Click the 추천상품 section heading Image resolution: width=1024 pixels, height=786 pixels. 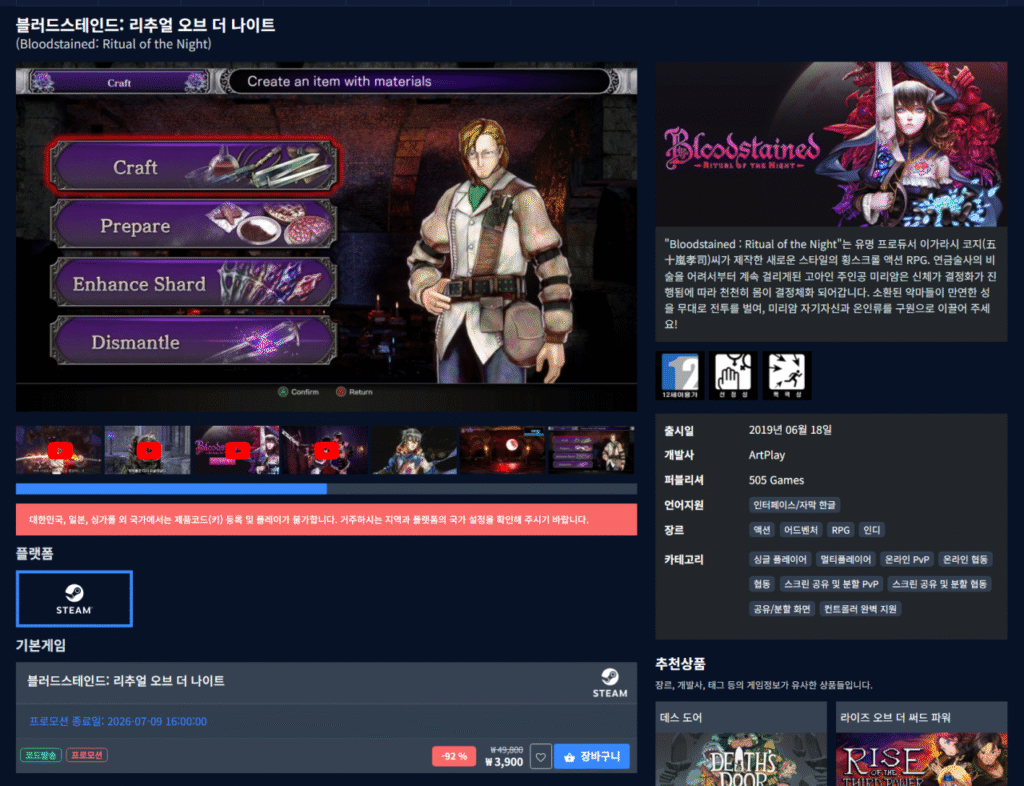(680, 664)
